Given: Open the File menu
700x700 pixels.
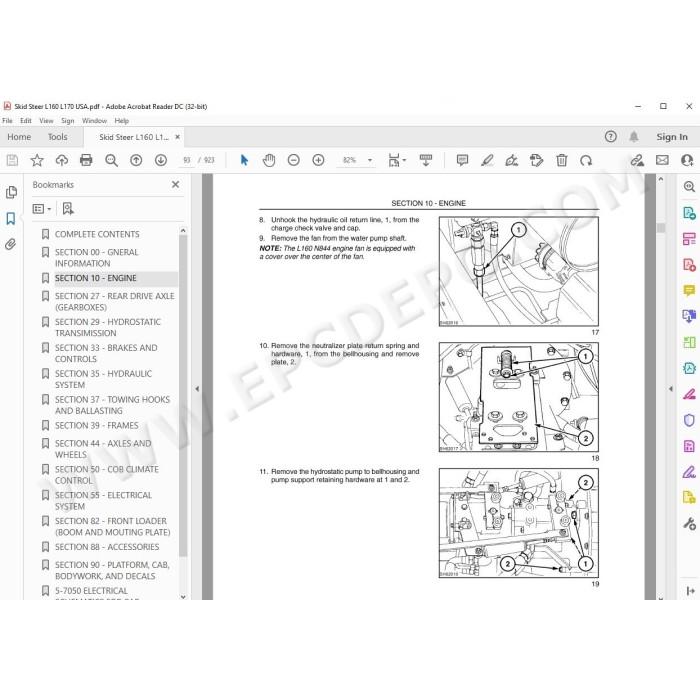Looking at the screenshot, I should point(7,121).
